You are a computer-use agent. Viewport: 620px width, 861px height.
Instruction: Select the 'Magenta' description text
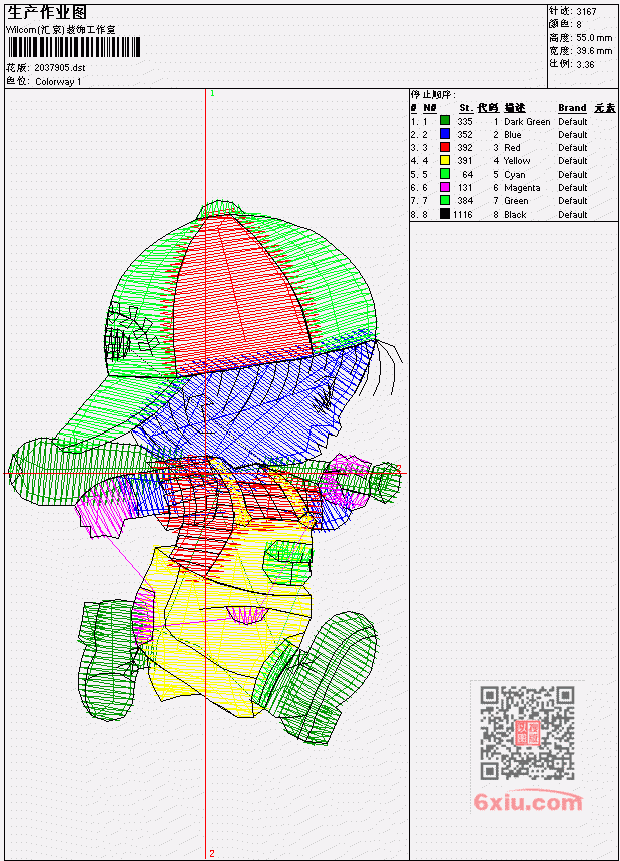522,188
